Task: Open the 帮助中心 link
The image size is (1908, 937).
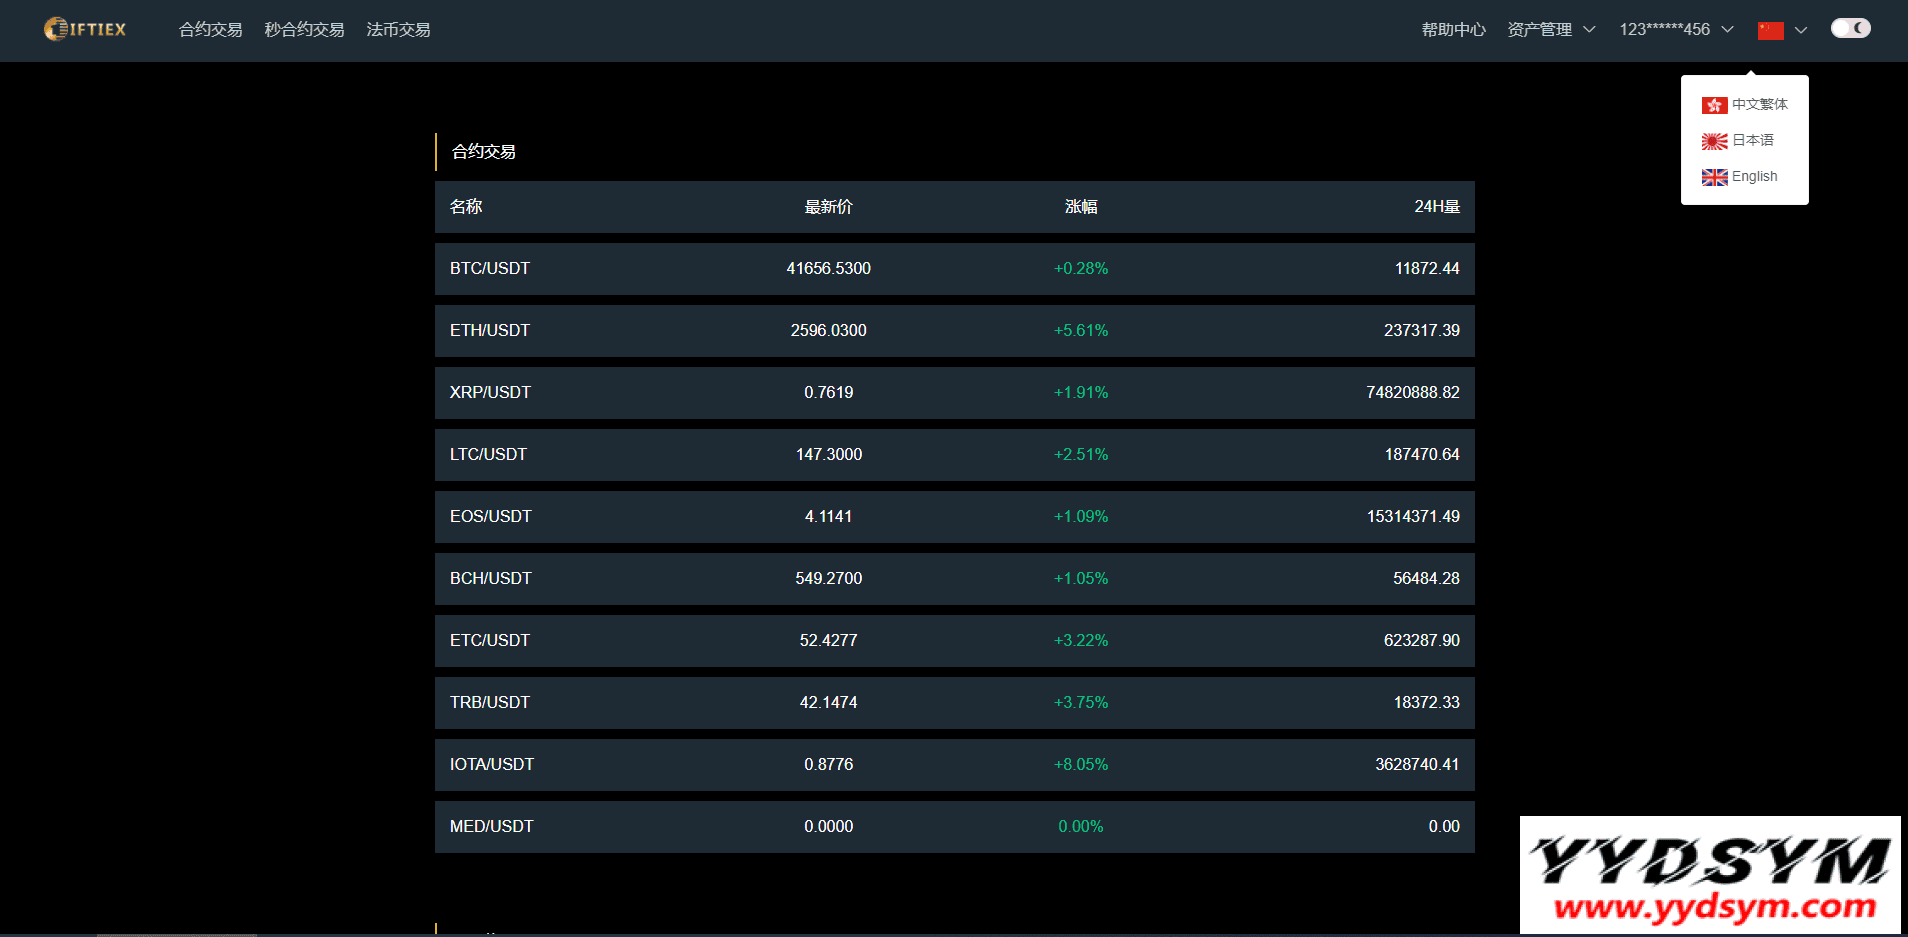Action: (x=1453, y=30)
